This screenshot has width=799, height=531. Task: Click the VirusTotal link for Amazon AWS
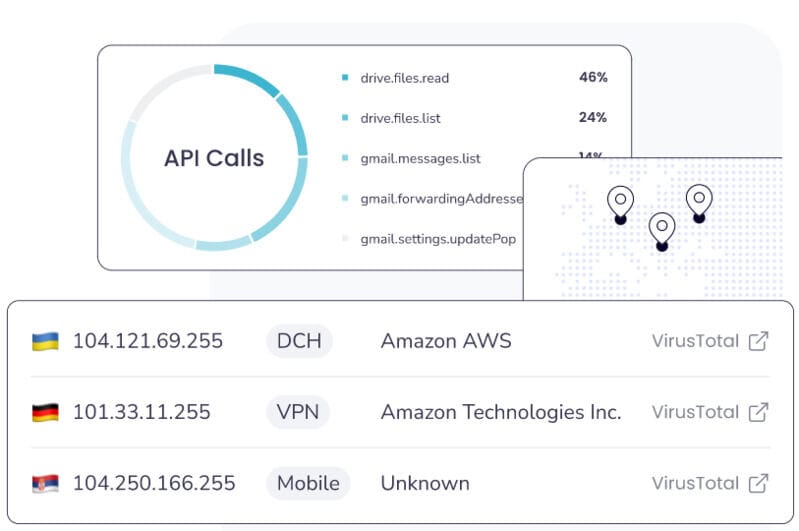tap(695, 341)
